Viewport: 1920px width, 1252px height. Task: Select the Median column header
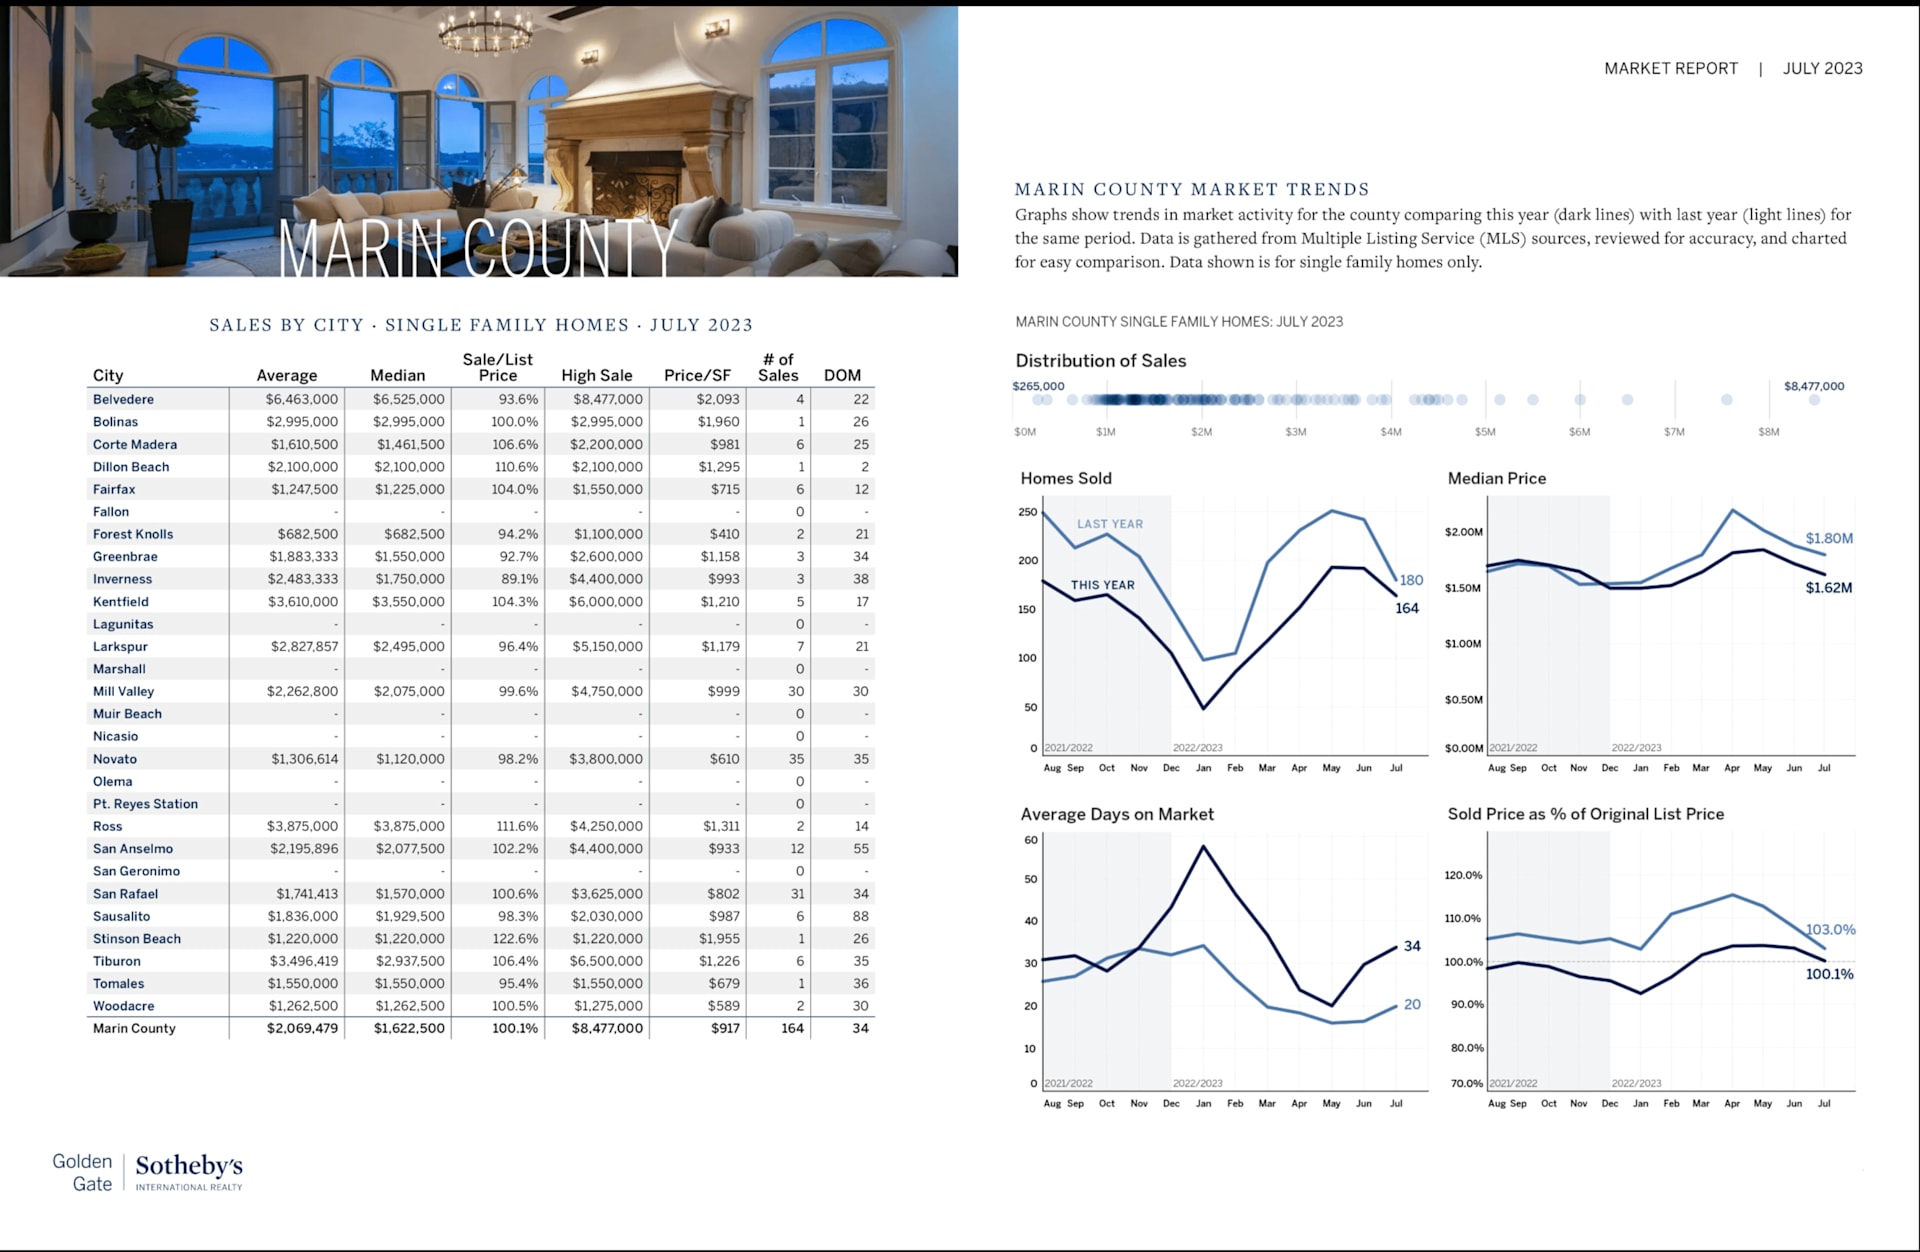pyautogui.click(x=397, y=375)
